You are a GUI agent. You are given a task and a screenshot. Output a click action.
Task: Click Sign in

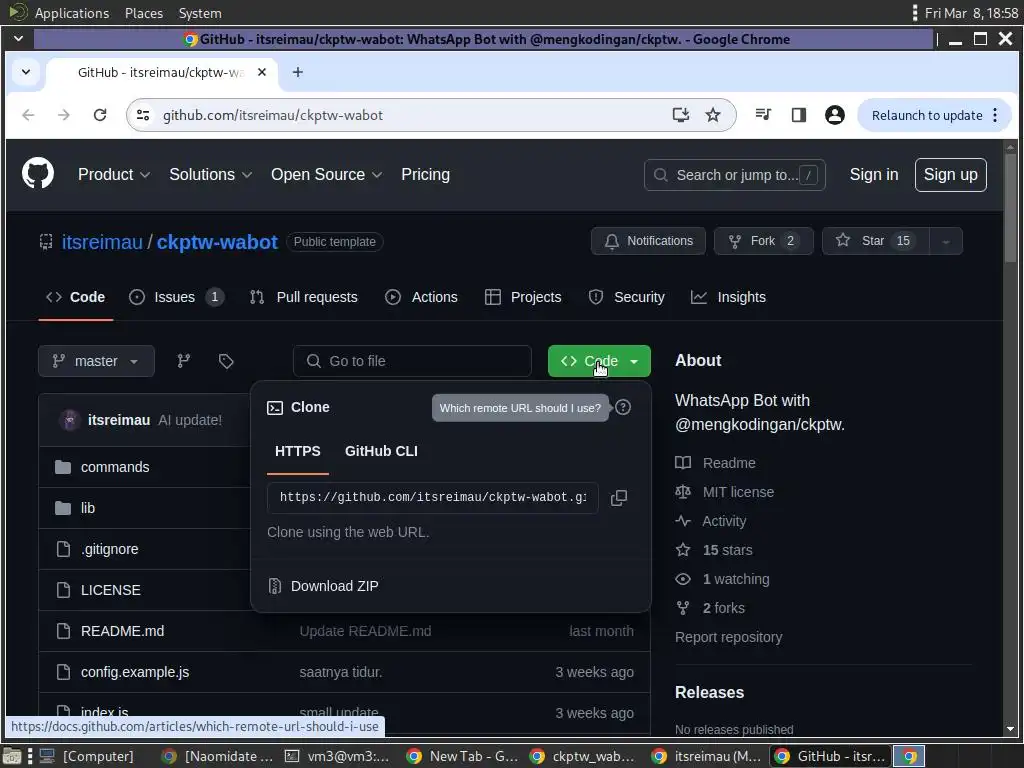coord(874,174)
